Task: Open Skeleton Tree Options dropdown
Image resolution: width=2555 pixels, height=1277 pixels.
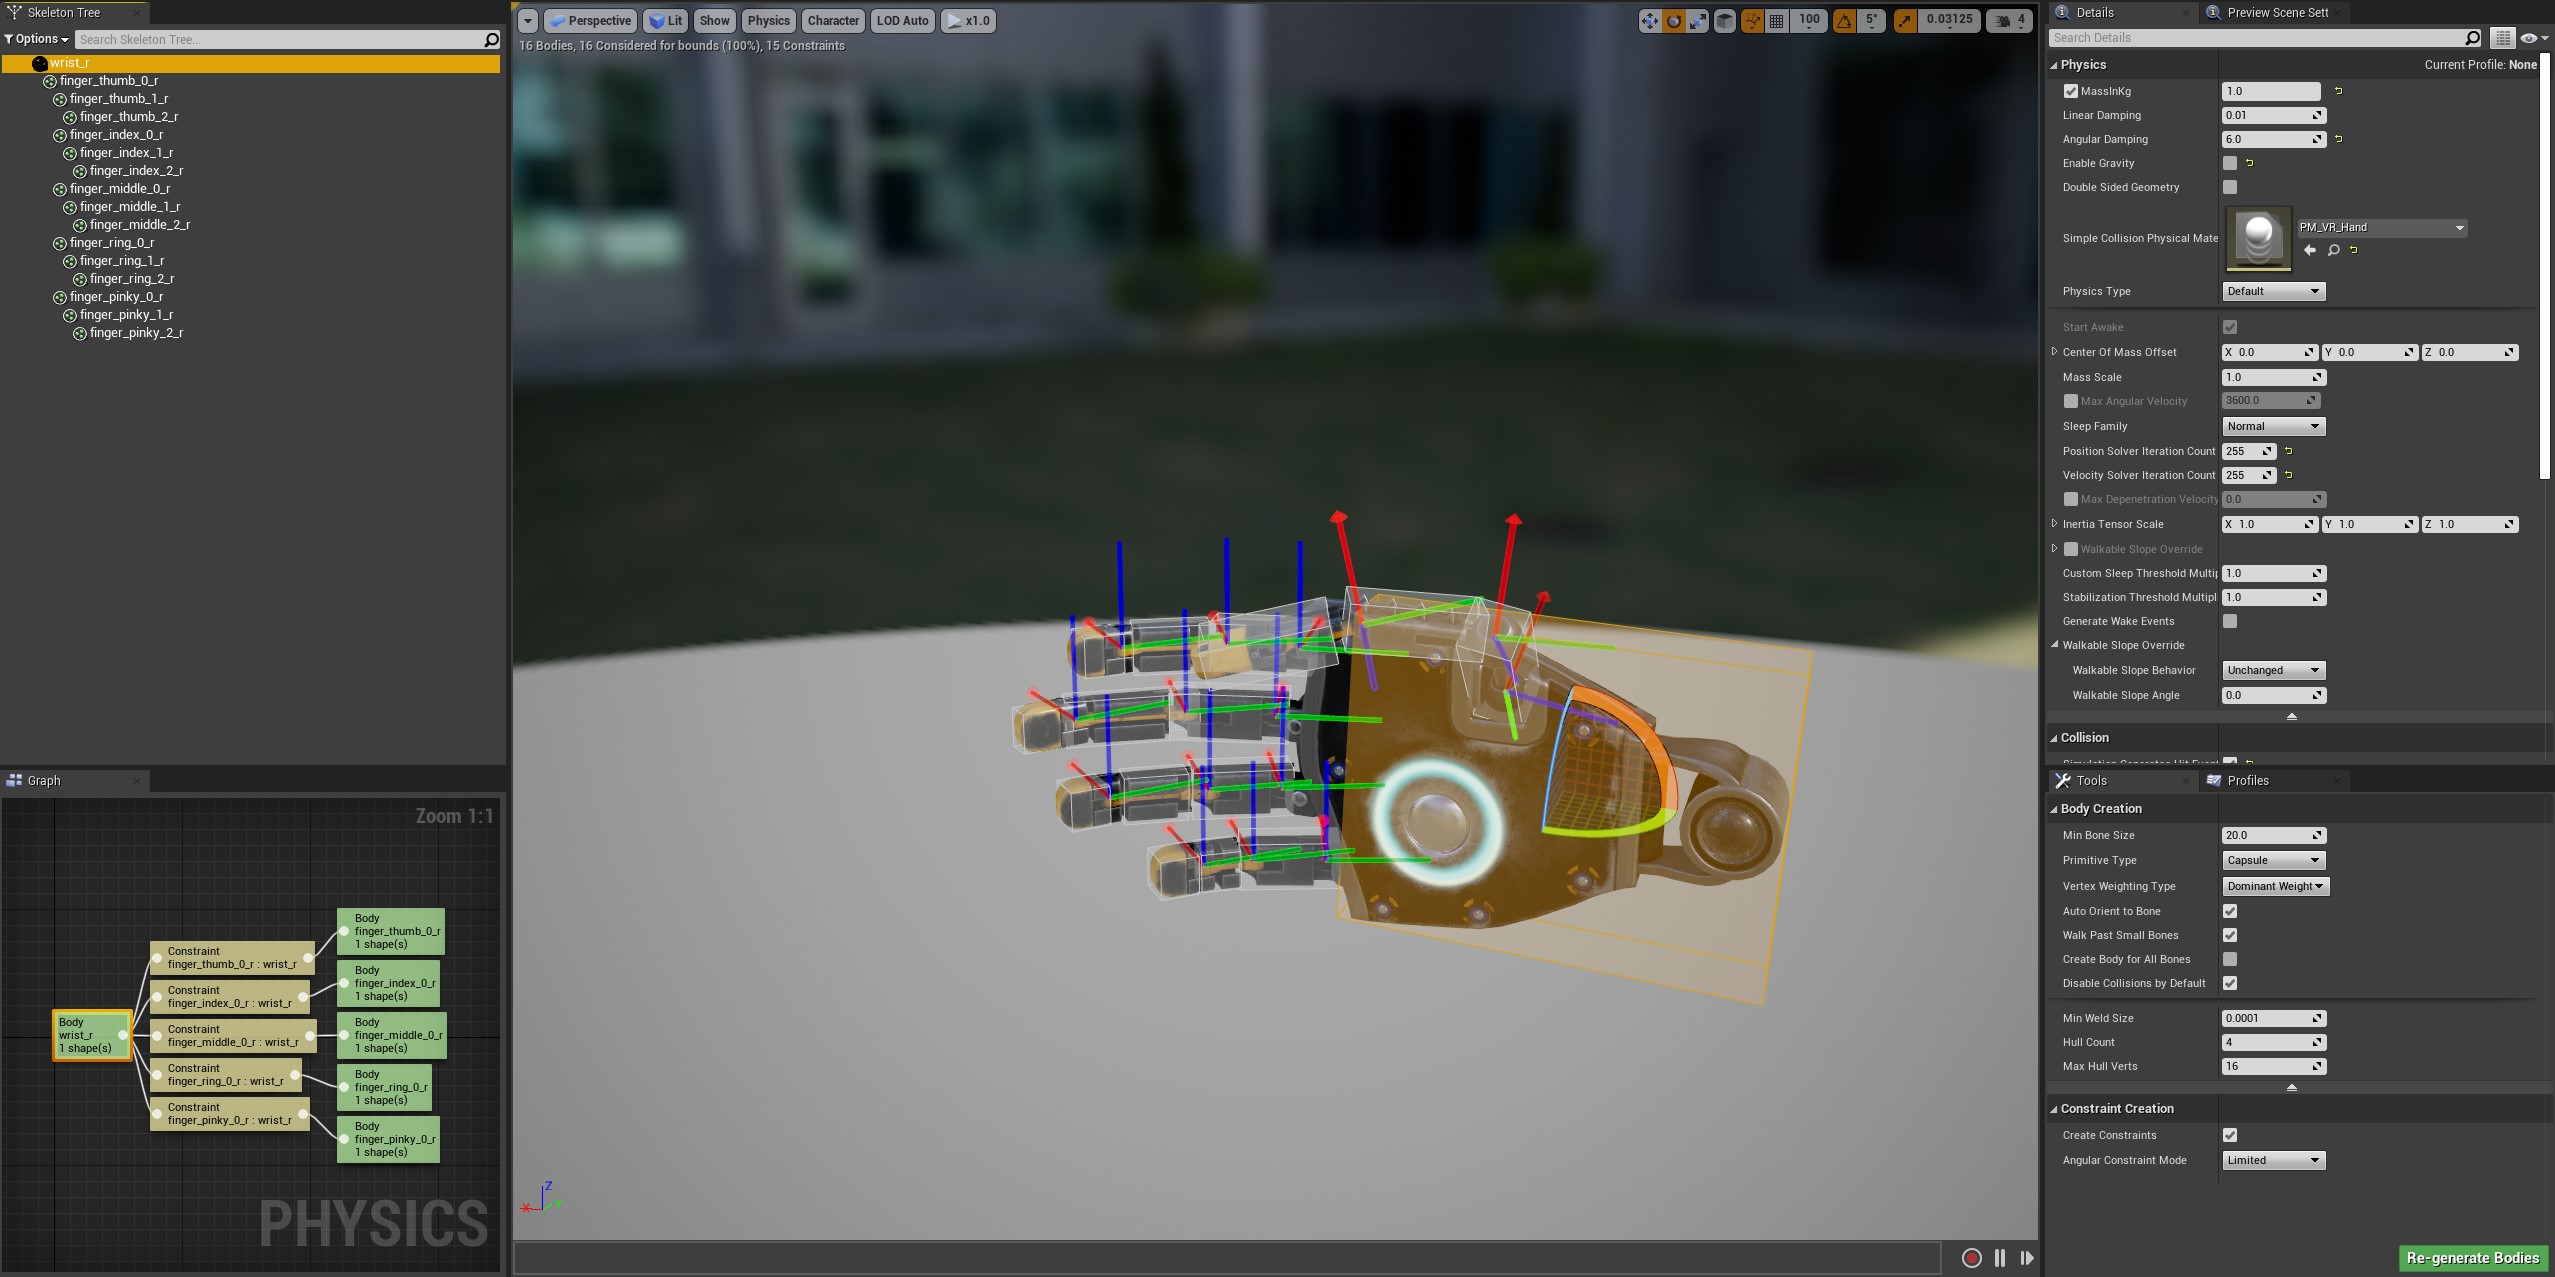Action: [x=36, y=39]
